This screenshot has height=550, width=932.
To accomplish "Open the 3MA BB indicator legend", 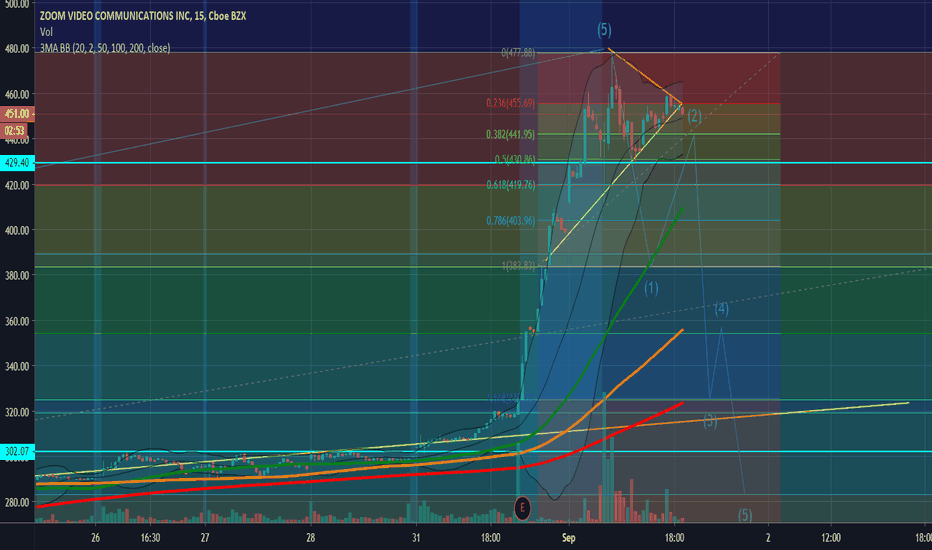I will coord(105,48).
